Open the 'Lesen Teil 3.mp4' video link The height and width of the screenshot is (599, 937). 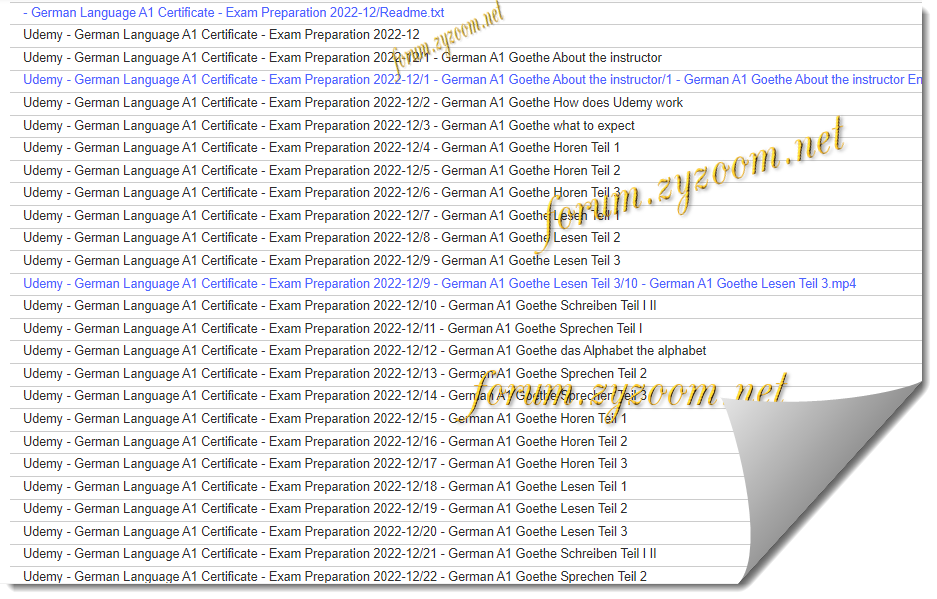pos(439,283)
